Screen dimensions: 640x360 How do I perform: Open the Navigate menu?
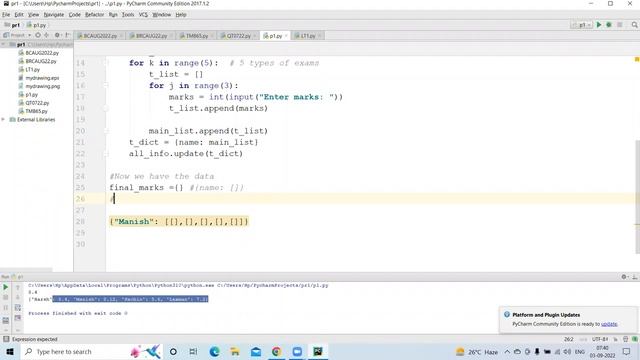click(x=54, y=15)
